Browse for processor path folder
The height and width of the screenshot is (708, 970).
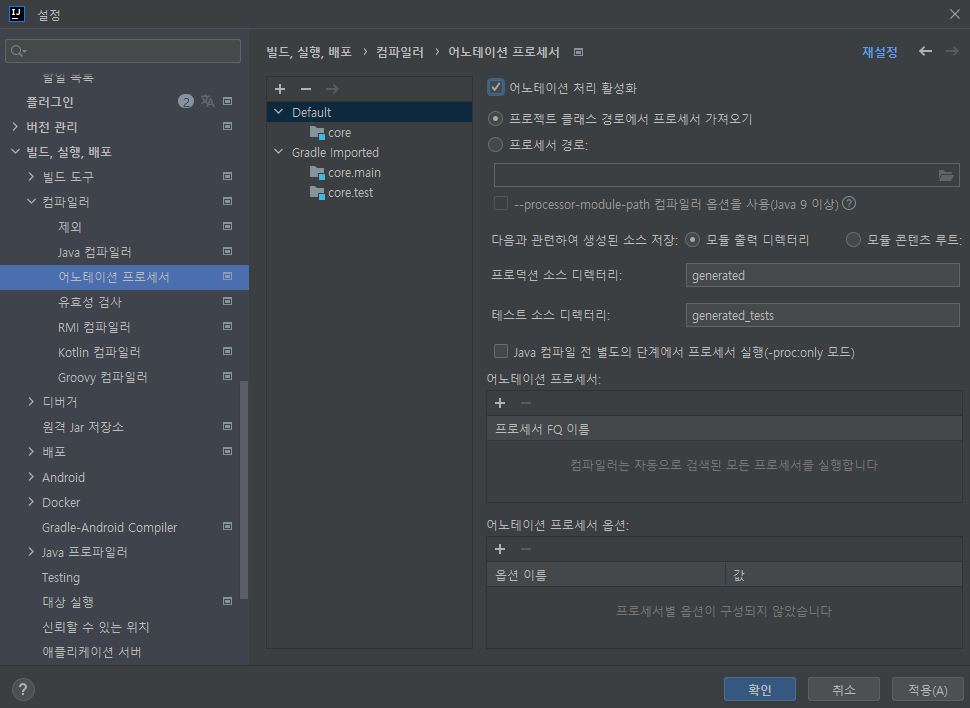pyautogui.click(x=946, y=176)
